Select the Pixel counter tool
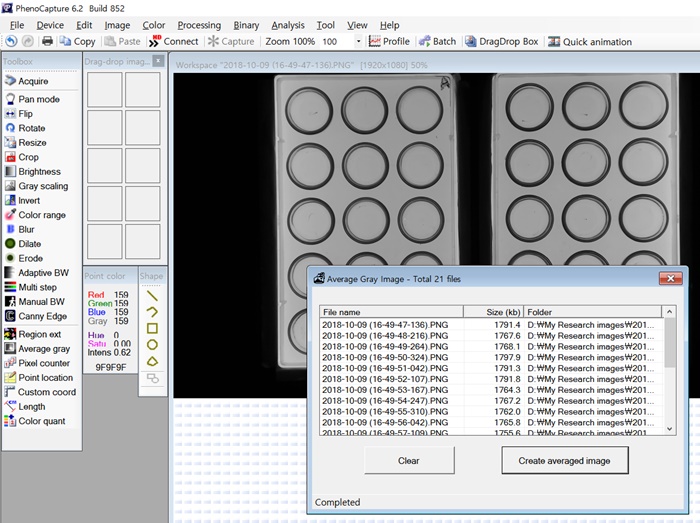Image resolution: width=700 pixels, height=523 pixels. tap(43, 363)
